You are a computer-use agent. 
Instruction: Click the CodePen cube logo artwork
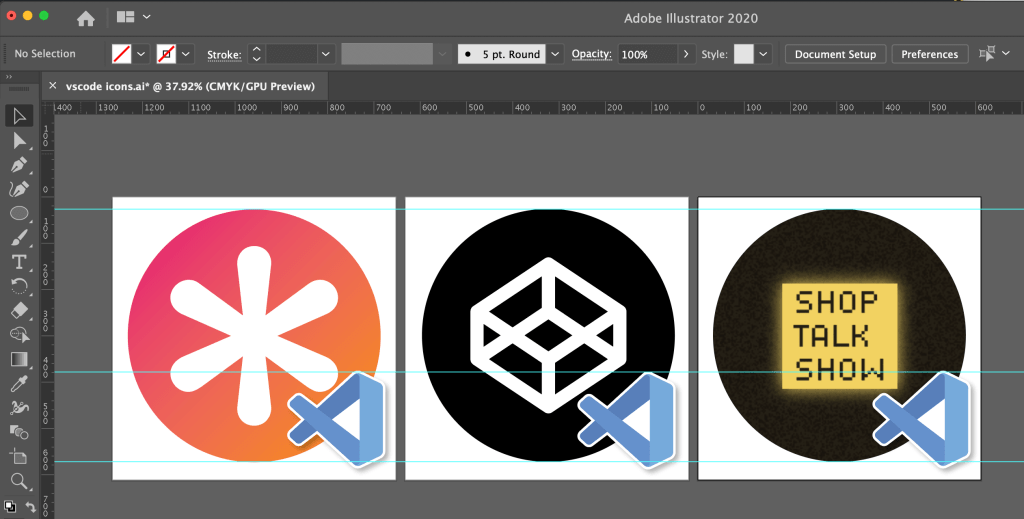tap(549, 335)
